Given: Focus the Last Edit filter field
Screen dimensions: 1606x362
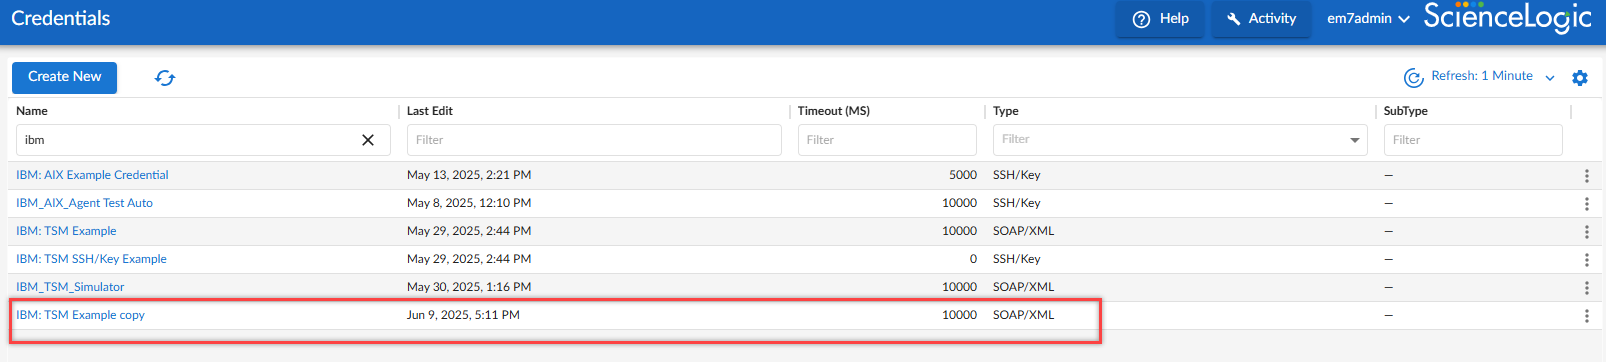Looking at the screenshot, I should (594, 140).
